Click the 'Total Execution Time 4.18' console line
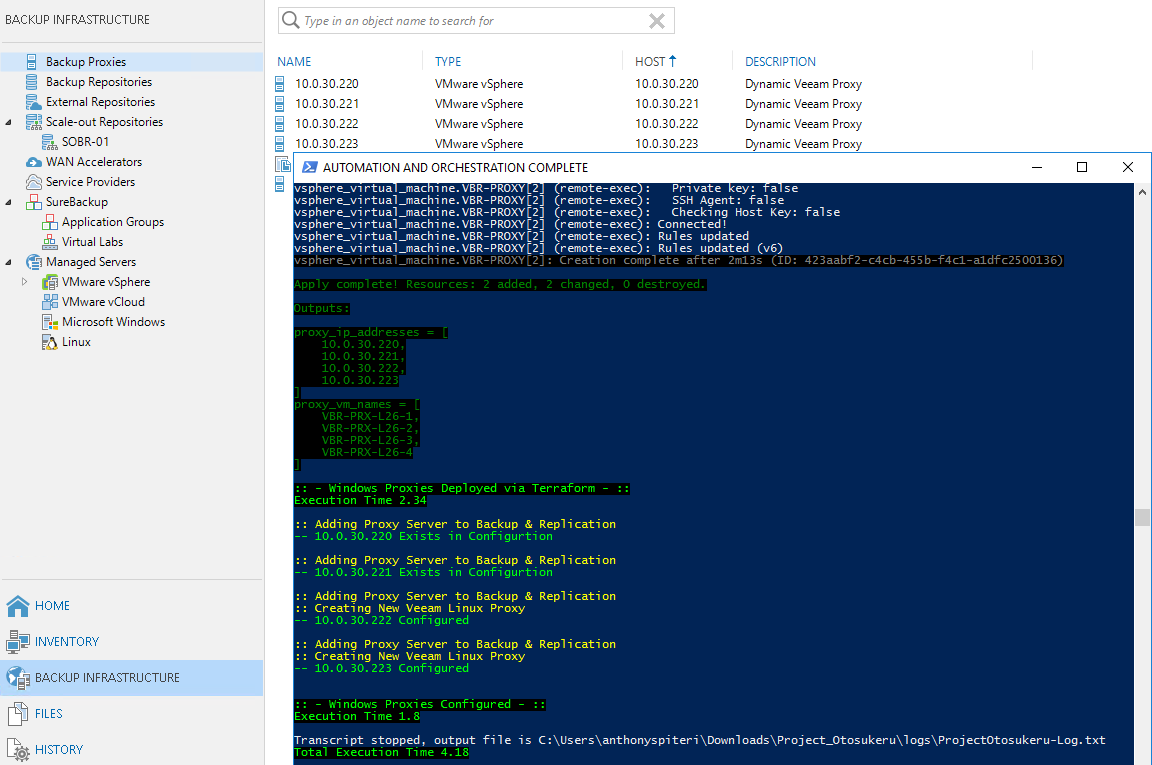The height and width of the screenshot is (765, 1152). (x=381, y=752)
